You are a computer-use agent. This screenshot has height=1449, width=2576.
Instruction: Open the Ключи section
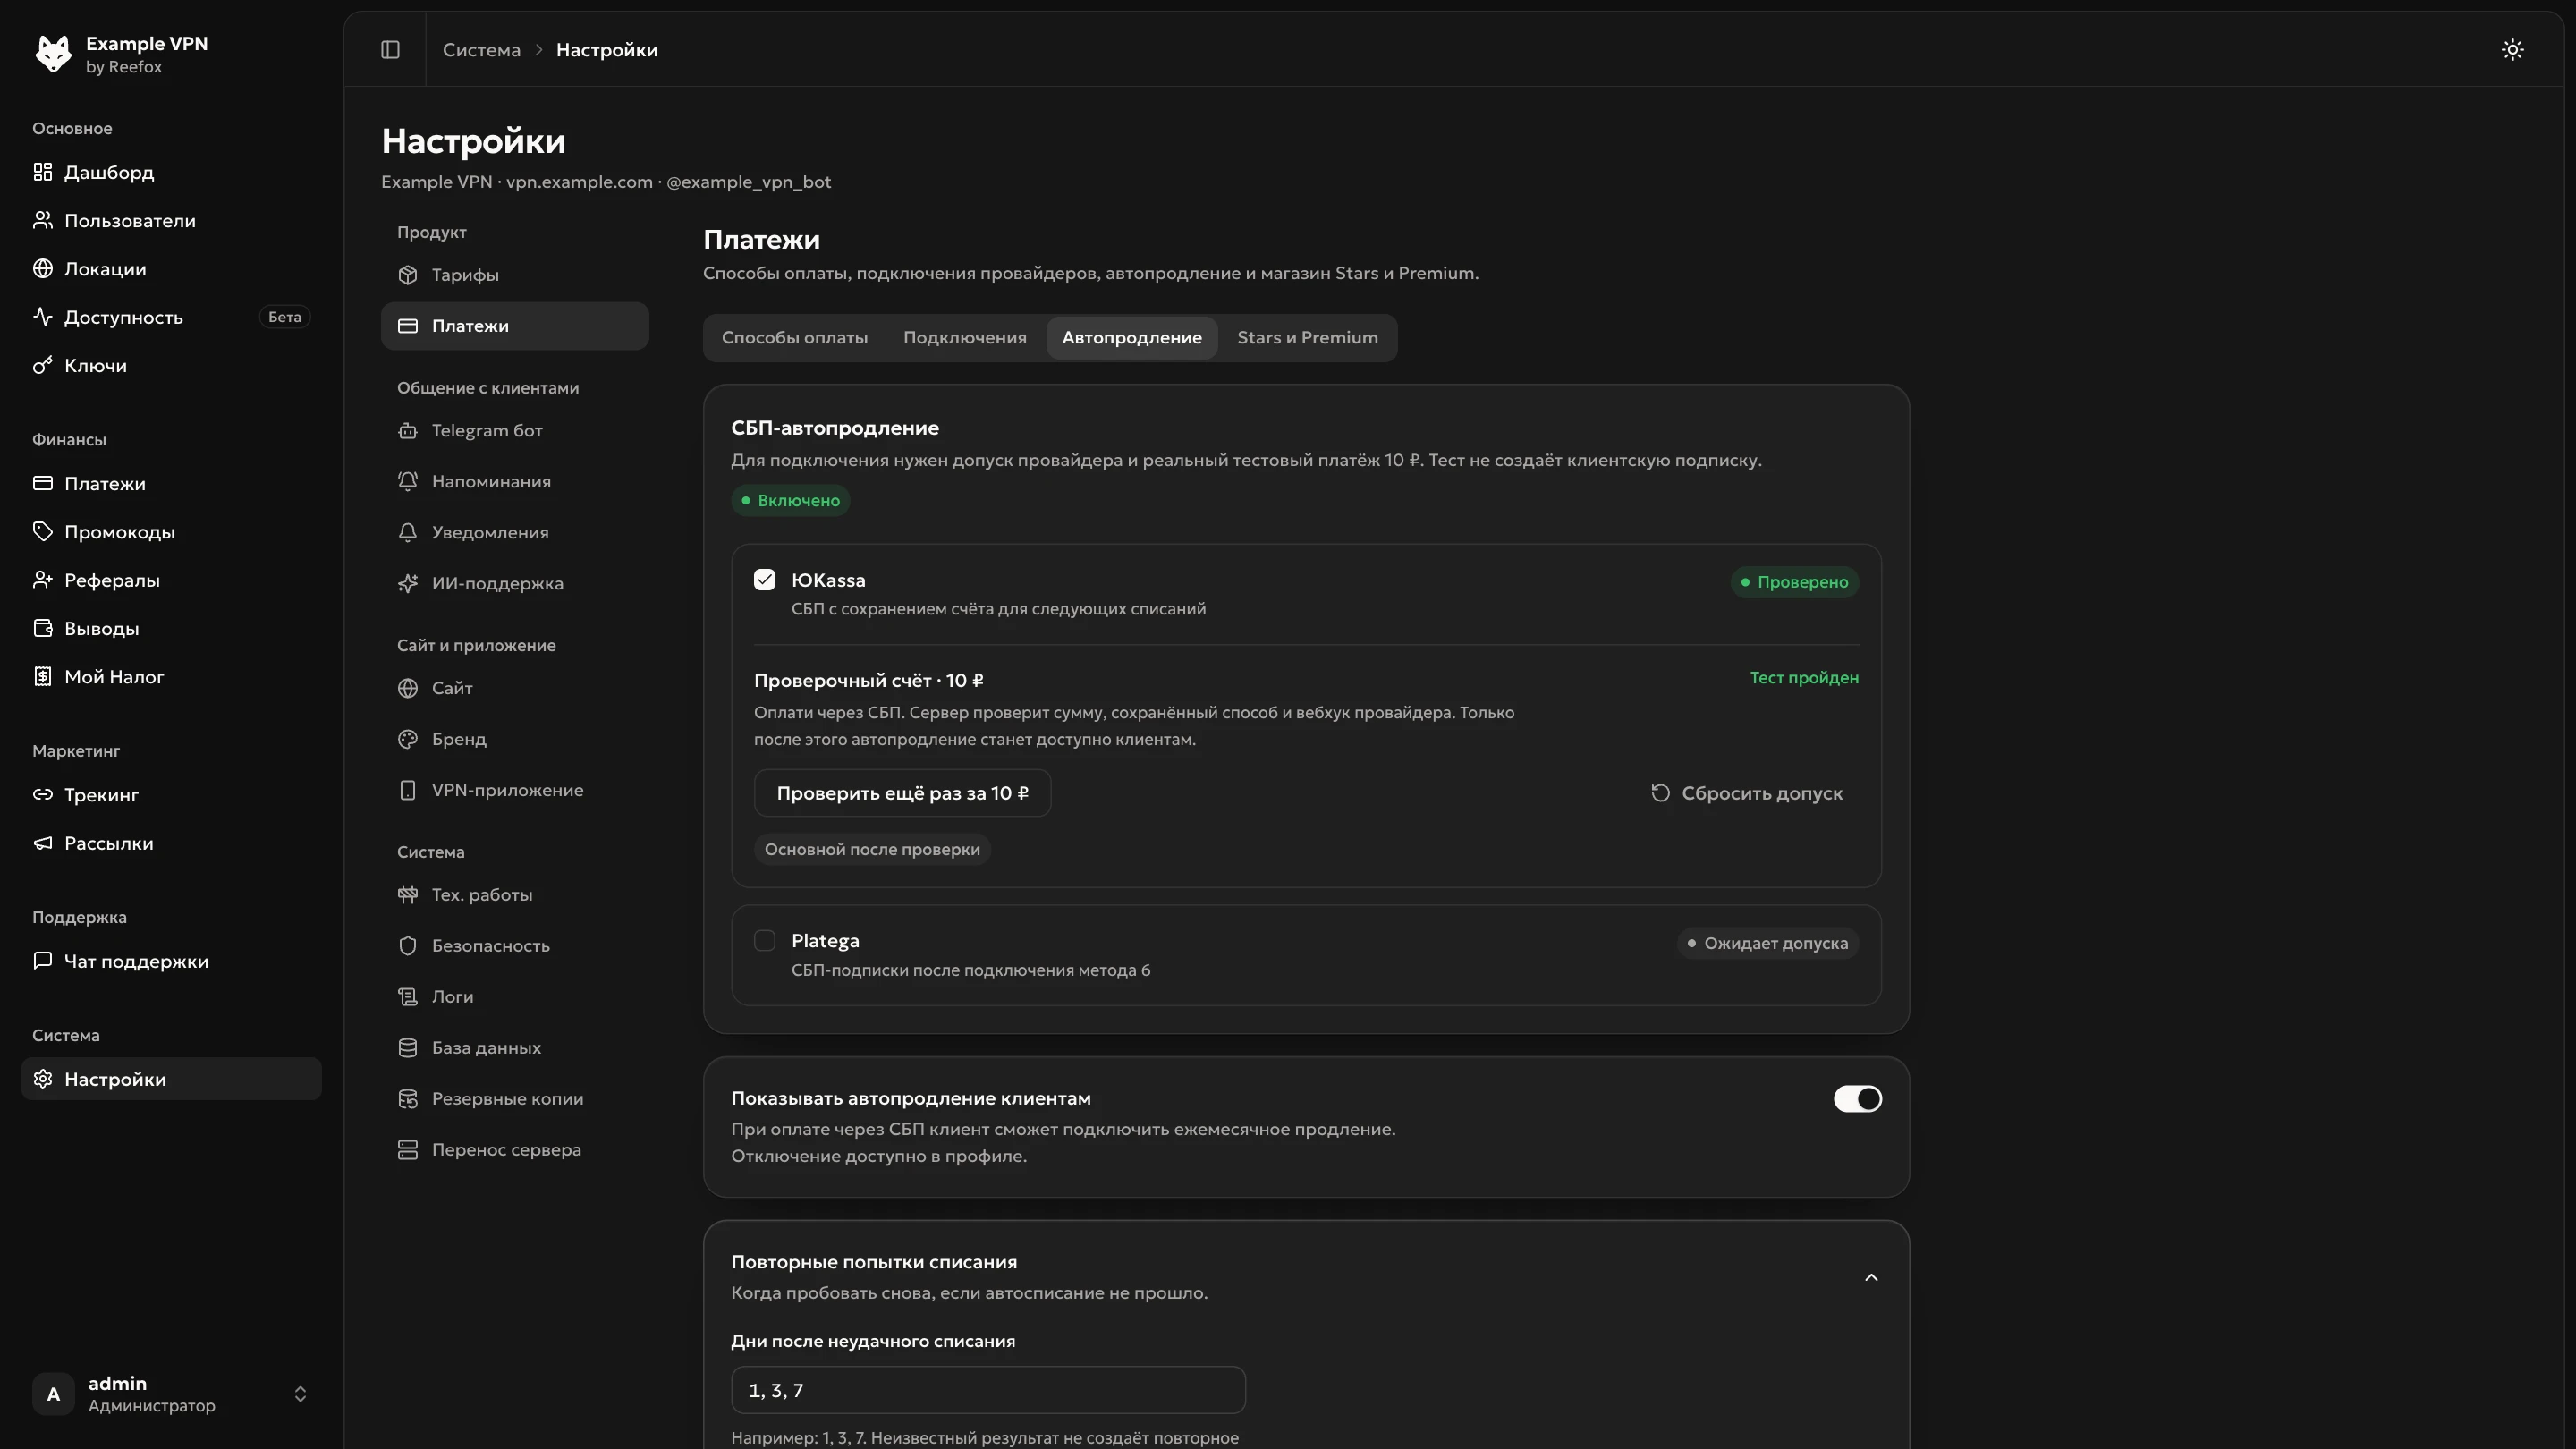coord(171,365)
